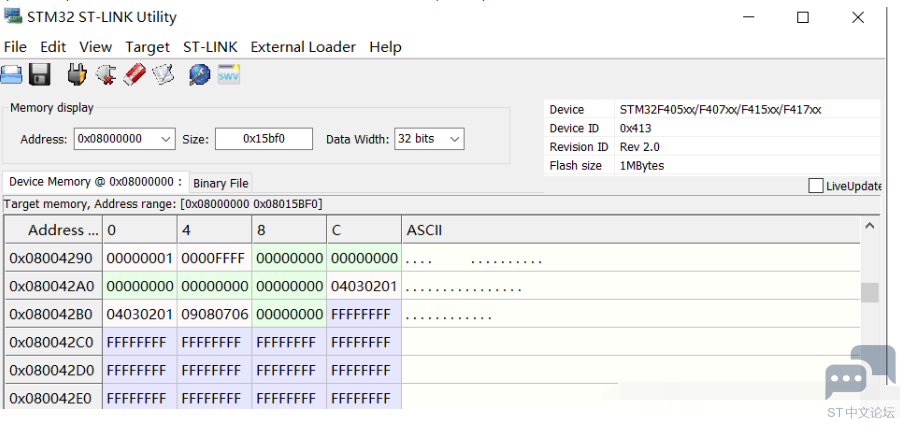This screenshot has width=904, height=428.
Task: Open the SWV viewer icon
Action: tap(229, 74)
